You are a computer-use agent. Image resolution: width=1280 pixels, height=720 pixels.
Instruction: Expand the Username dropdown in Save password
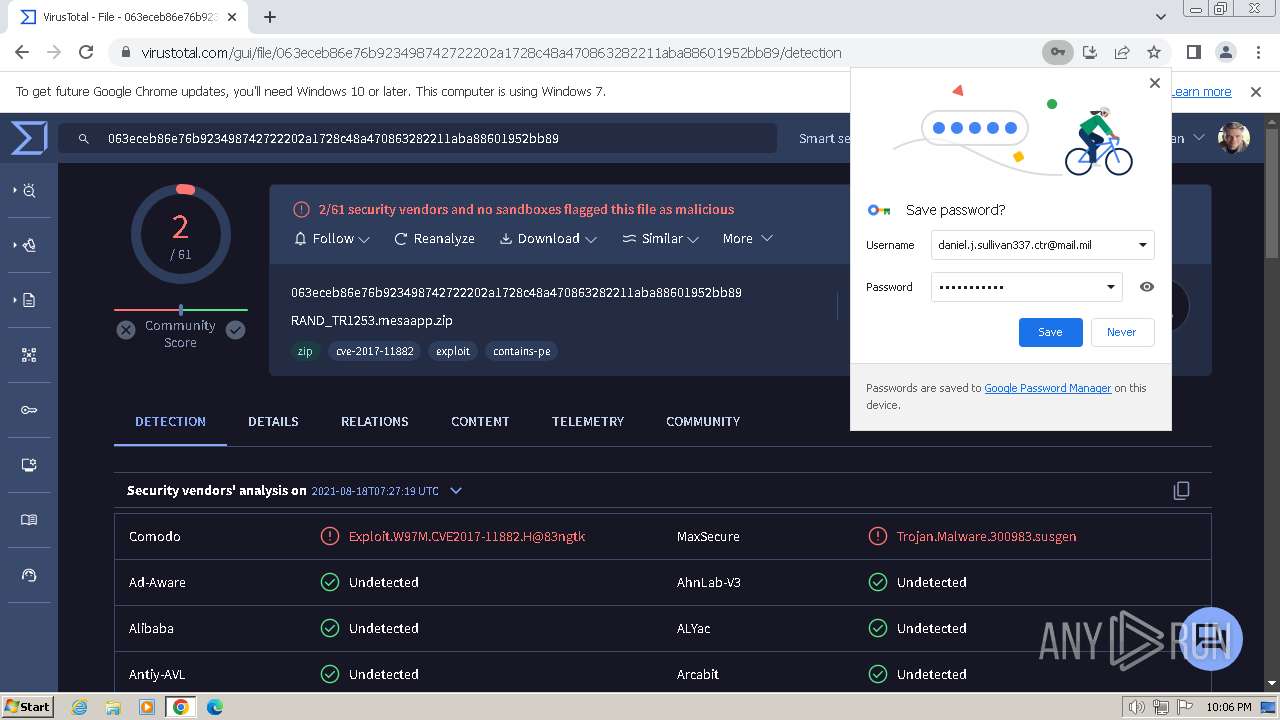click(1142, 245)
